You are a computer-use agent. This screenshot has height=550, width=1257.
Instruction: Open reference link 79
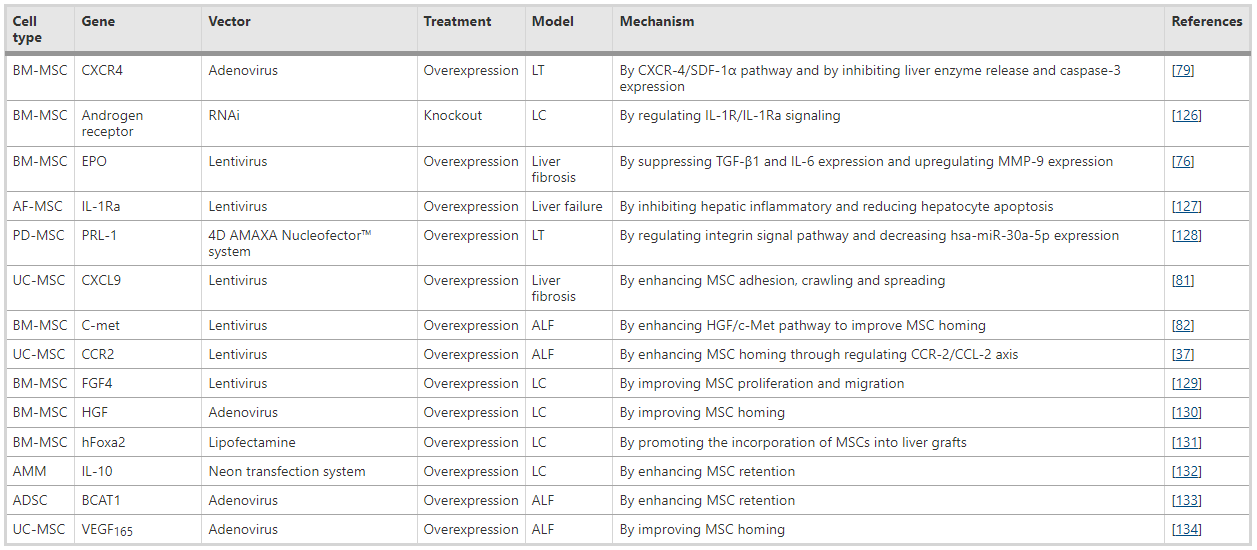[1183, 71]
